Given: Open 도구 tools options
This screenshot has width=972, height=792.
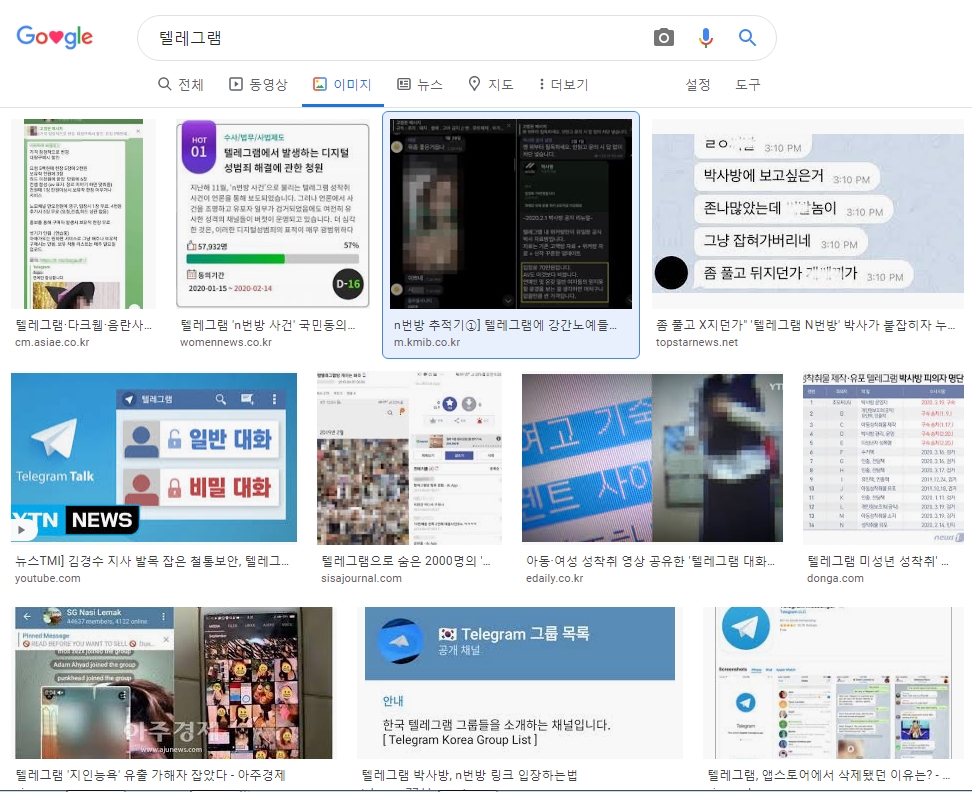Looking at the screenshot, I should (748, 84).
